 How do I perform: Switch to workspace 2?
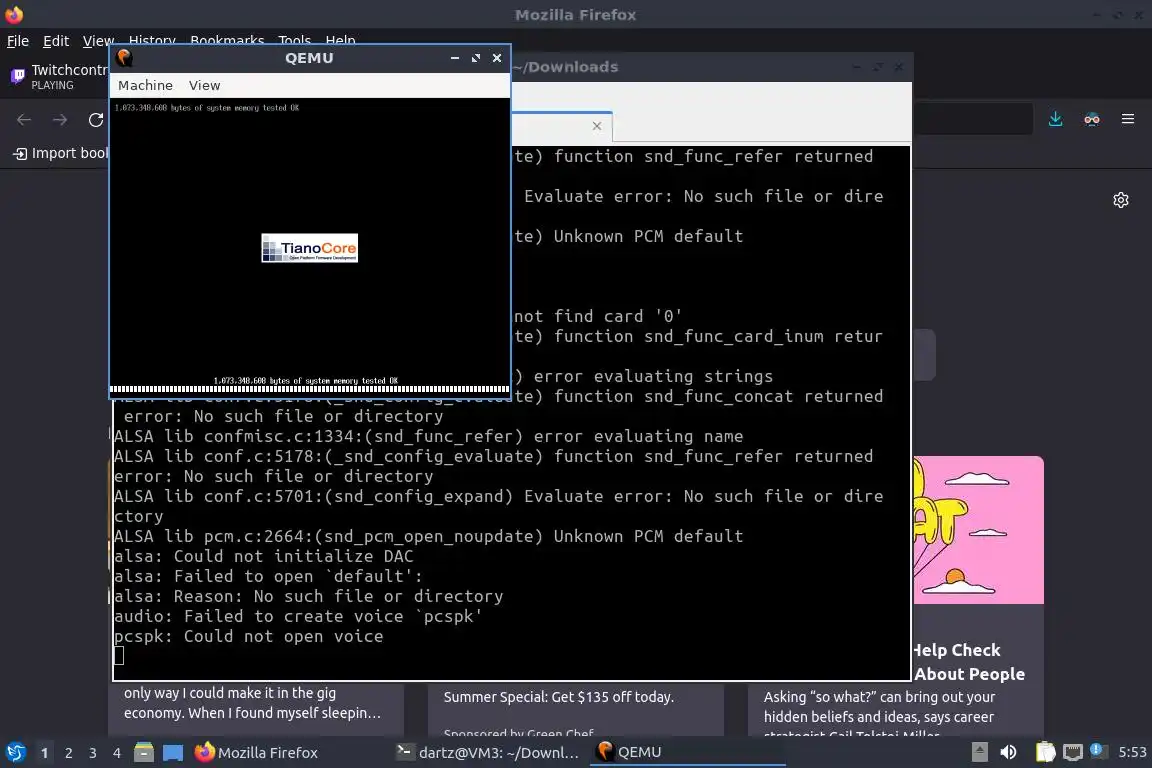coord(68,753)
